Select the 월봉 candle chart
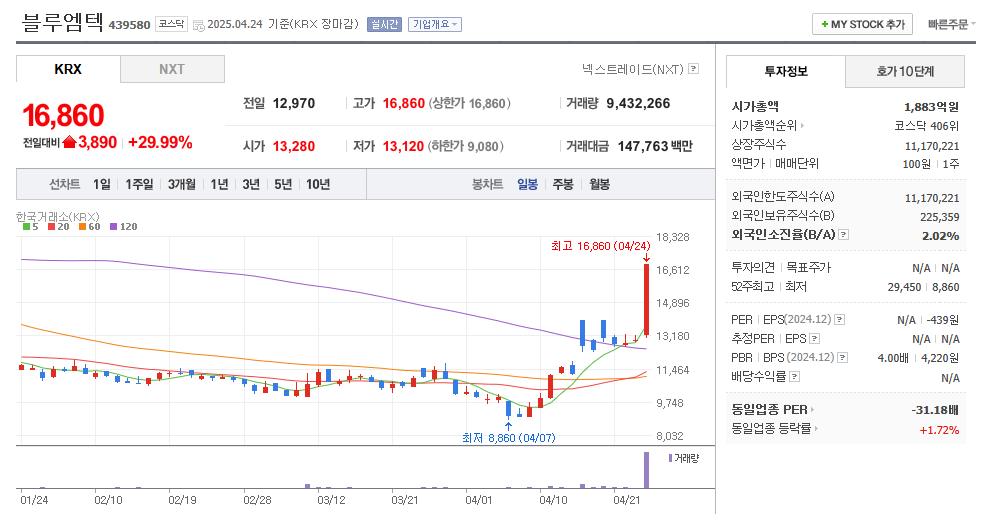Image resolution: width=985 pixels, height=514 pixels. (x=599, y=184)
